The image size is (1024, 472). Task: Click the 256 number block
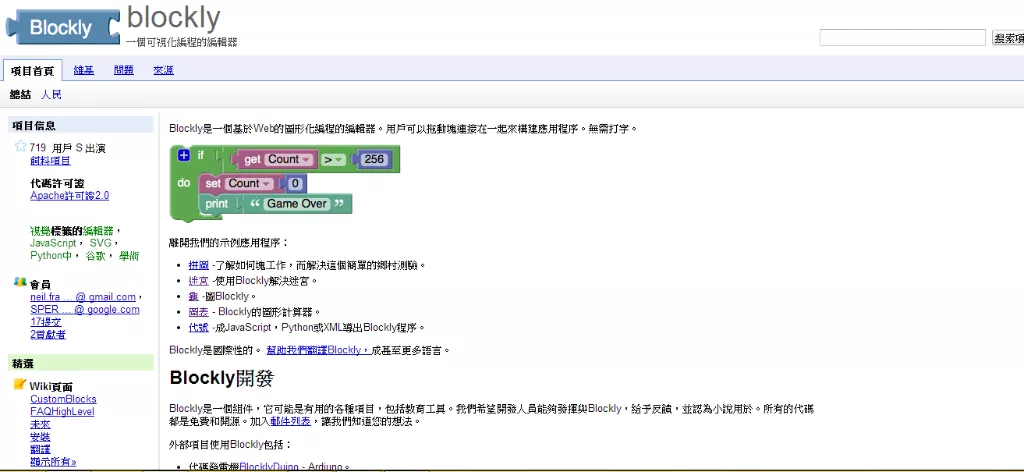point(374,159)
